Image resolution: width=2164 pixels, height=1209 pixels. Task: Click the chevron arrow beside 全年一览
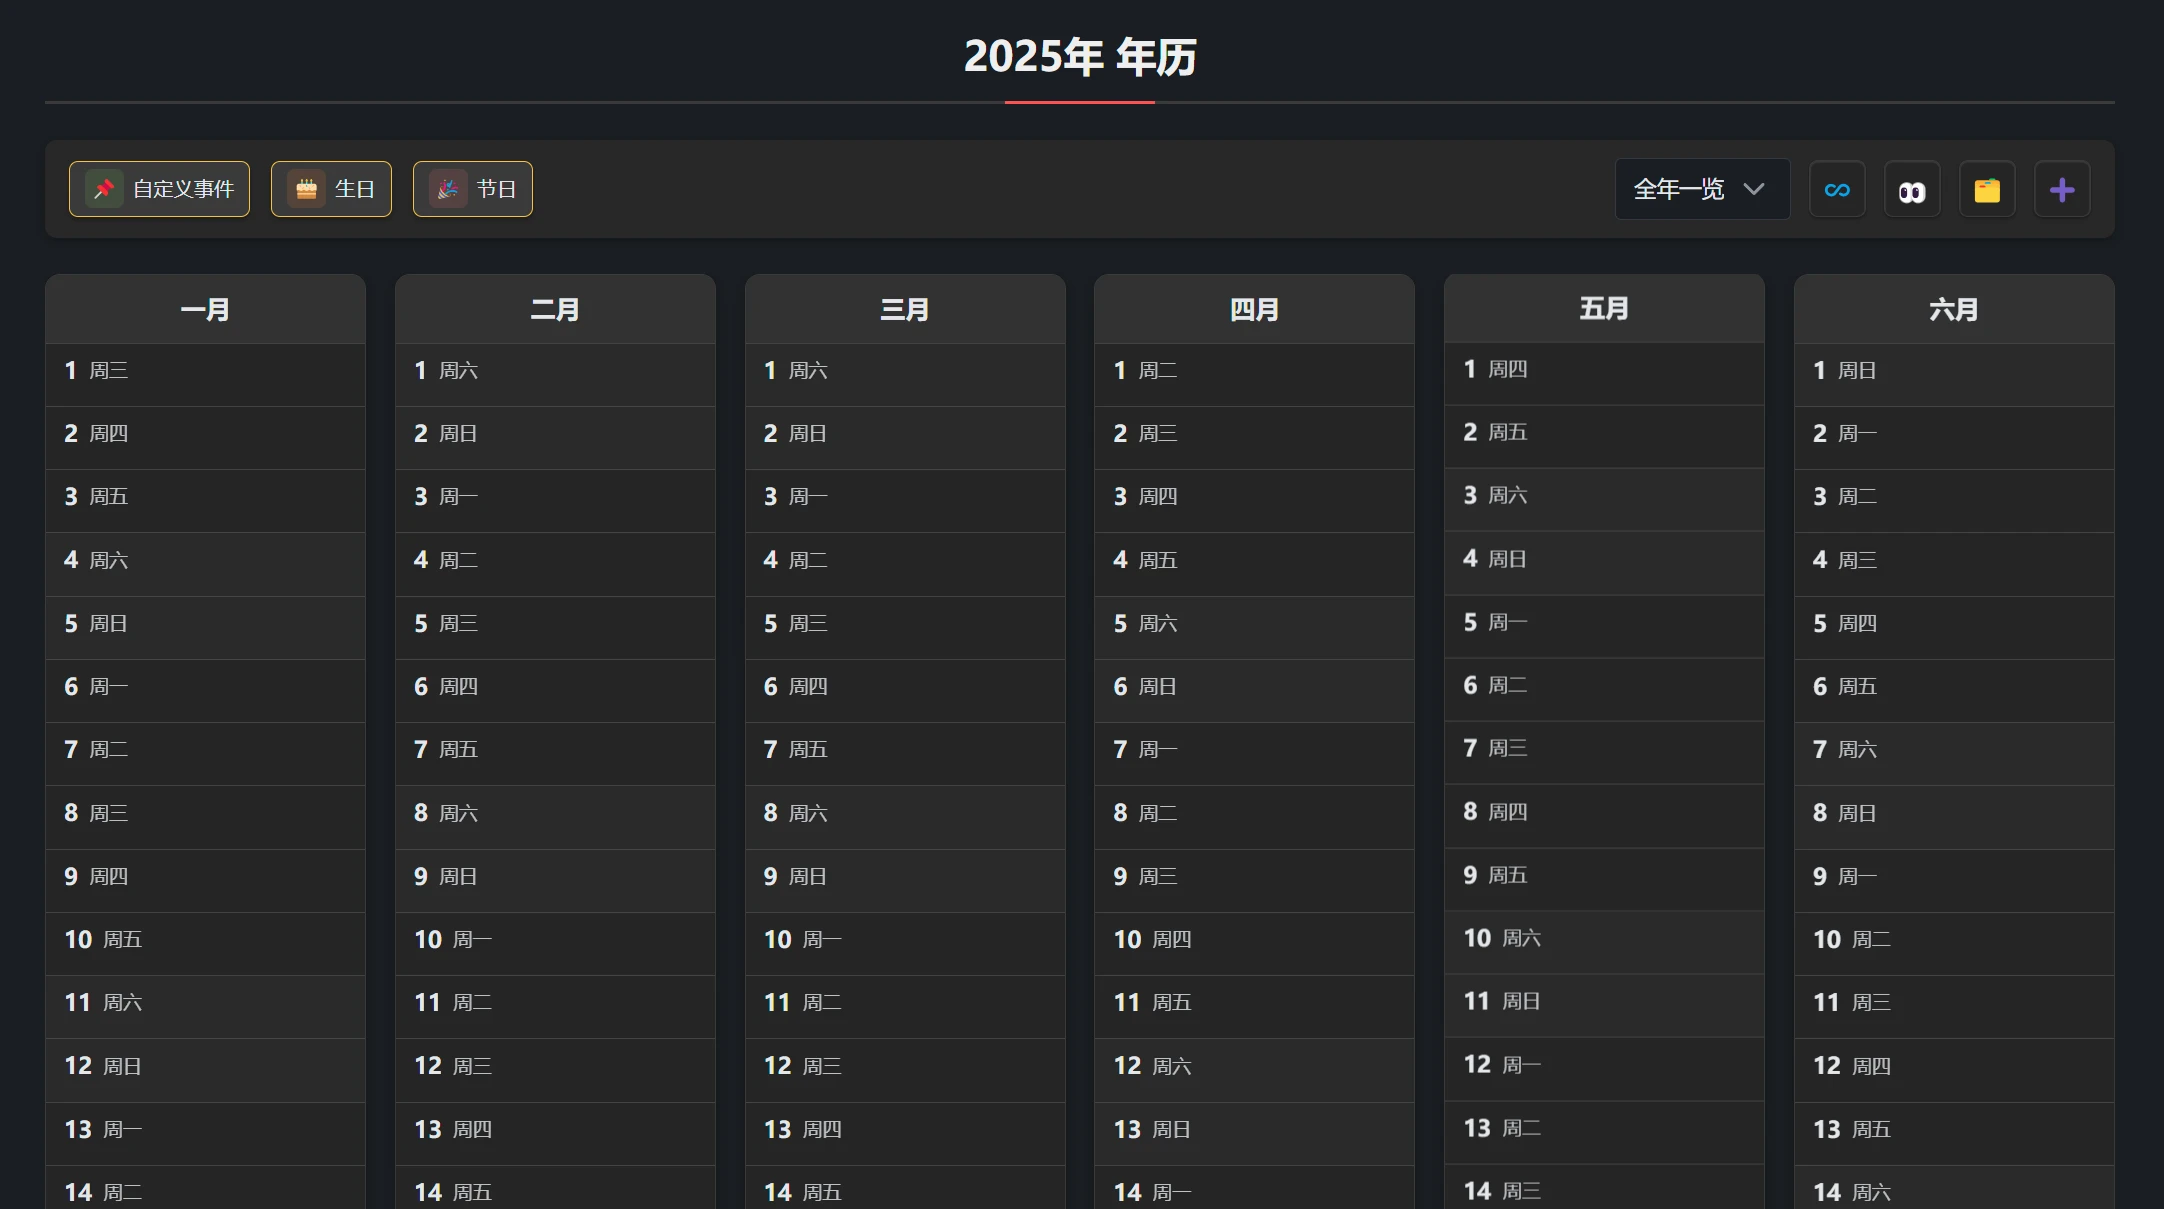tap(1754, 189)
